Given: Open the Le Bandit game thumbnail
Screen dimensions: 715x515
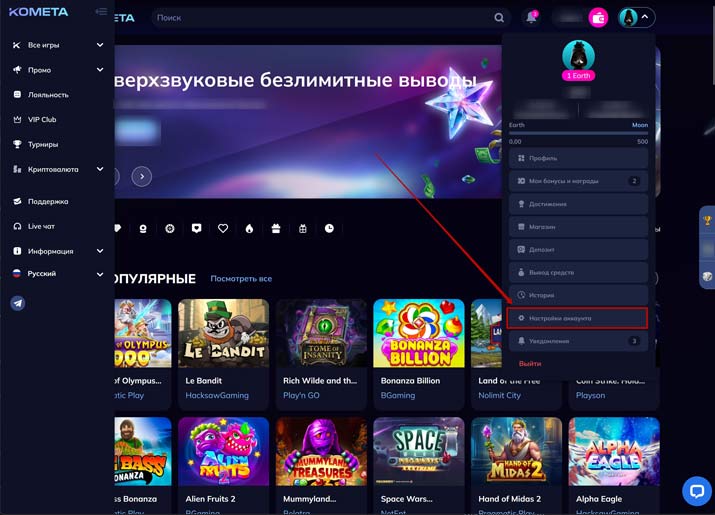Looking at the screenshot, I should click(x=223, y=333).
